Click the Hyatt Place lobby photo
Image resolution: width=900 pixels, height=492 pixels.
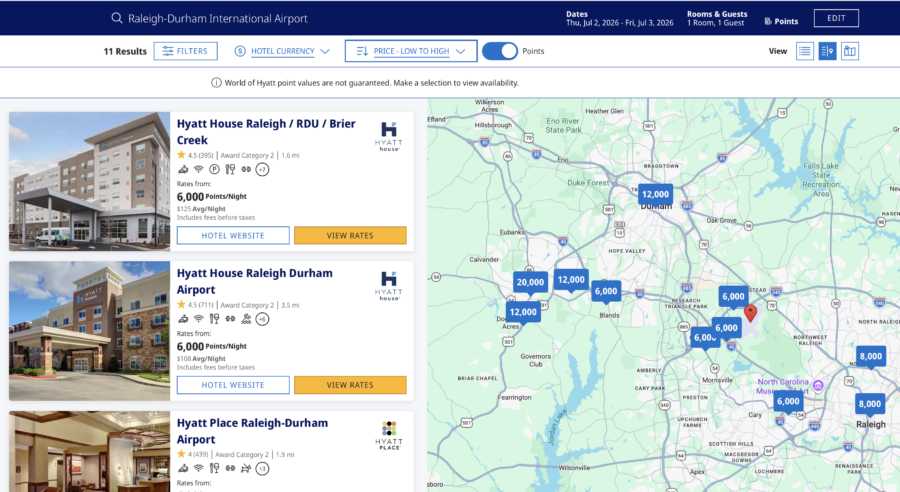(90, 451)
